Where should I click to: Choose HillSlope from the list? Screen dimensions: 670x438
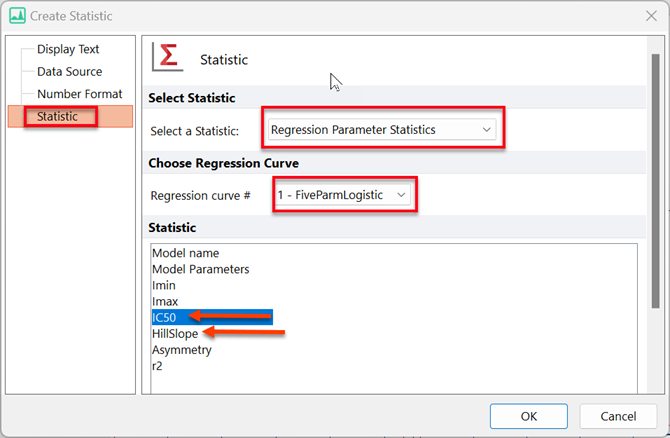point(175,333)
